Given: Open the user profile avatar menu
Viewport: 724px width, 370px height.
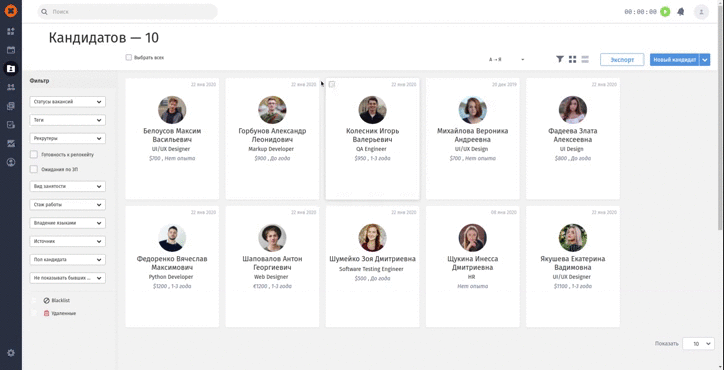Looking at the screenshot, I should (701, 12).
